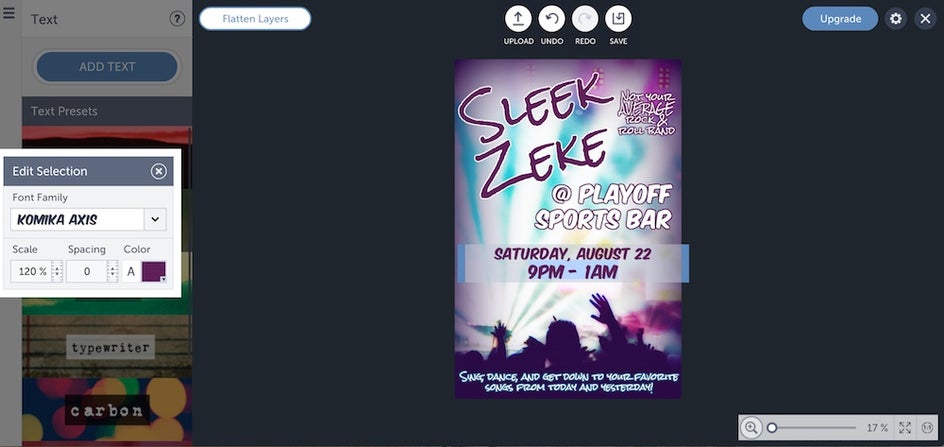944x447 pixels.
Task: Expand the Font Family dropdown arrow
Action: click(x=155, y=219)
